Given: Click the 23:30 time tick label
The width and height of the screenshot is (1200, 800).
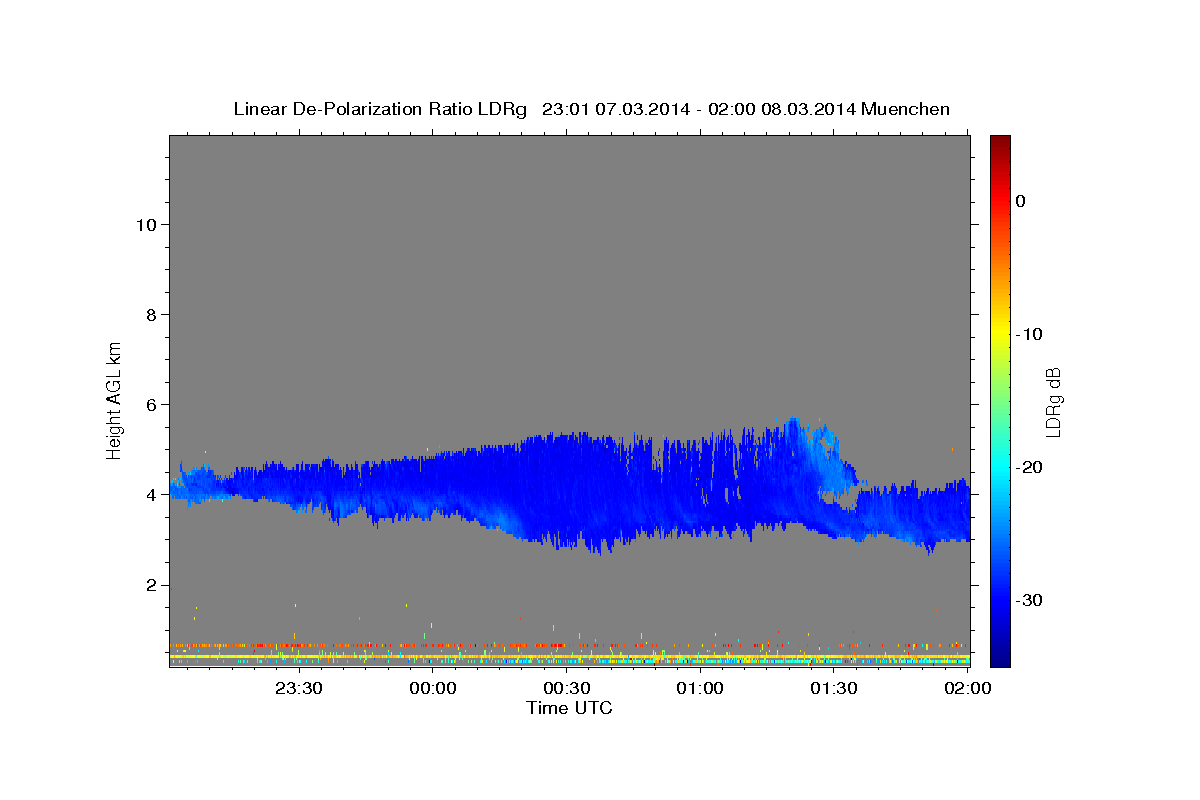Looking at the screenshot, I should (301, 688).
